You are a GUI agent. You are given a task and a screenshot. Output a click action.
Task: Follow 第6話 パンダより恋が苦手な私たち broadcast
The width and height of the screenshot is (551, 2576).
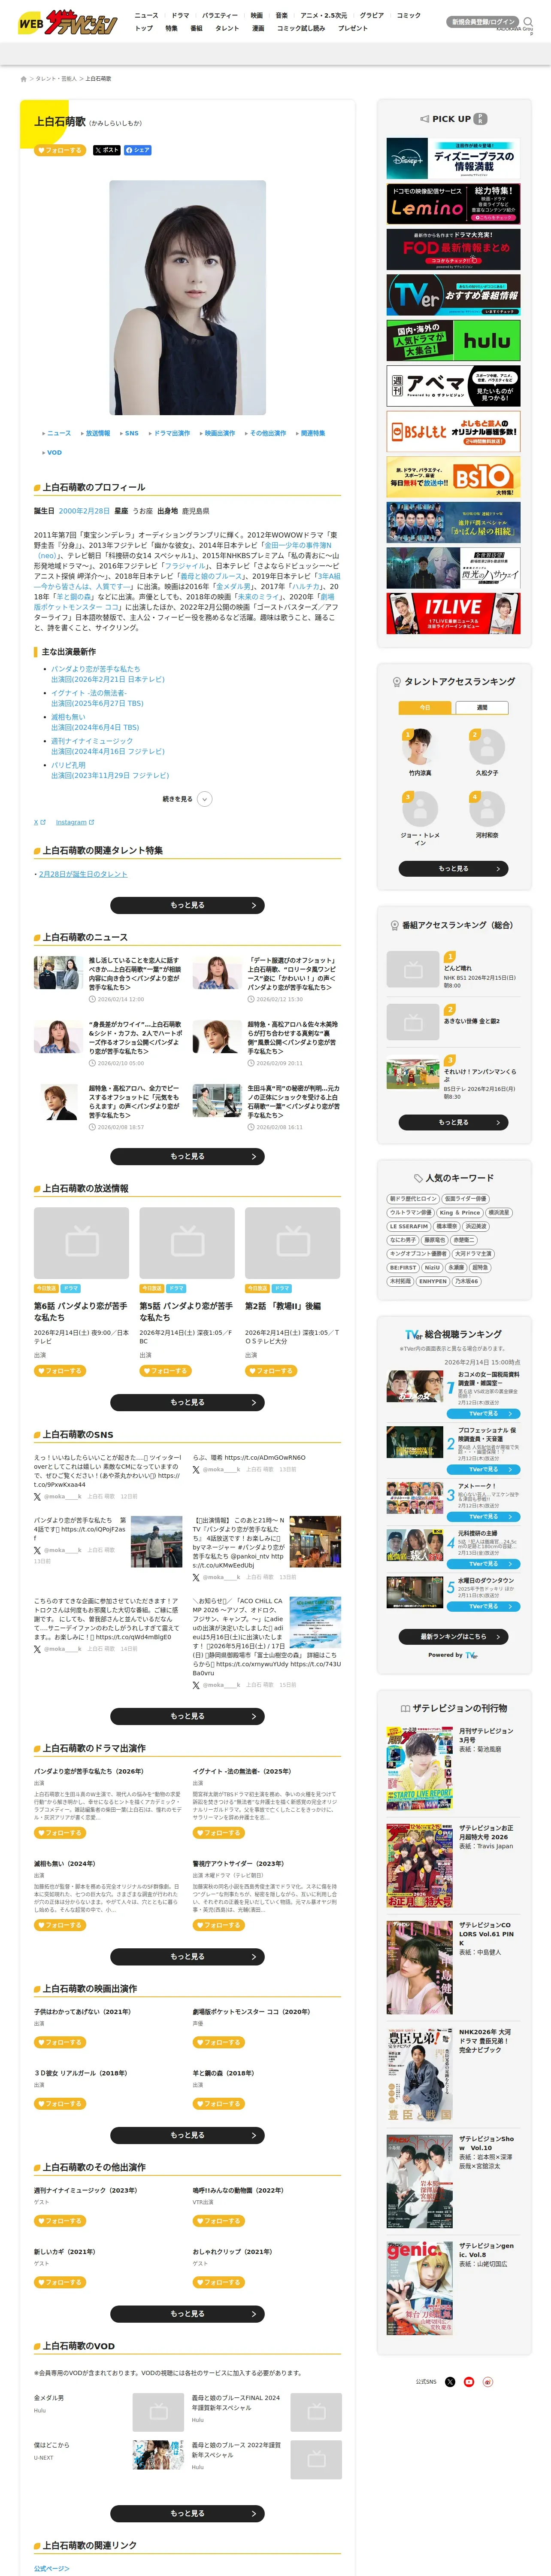(x=60, y=1371)
